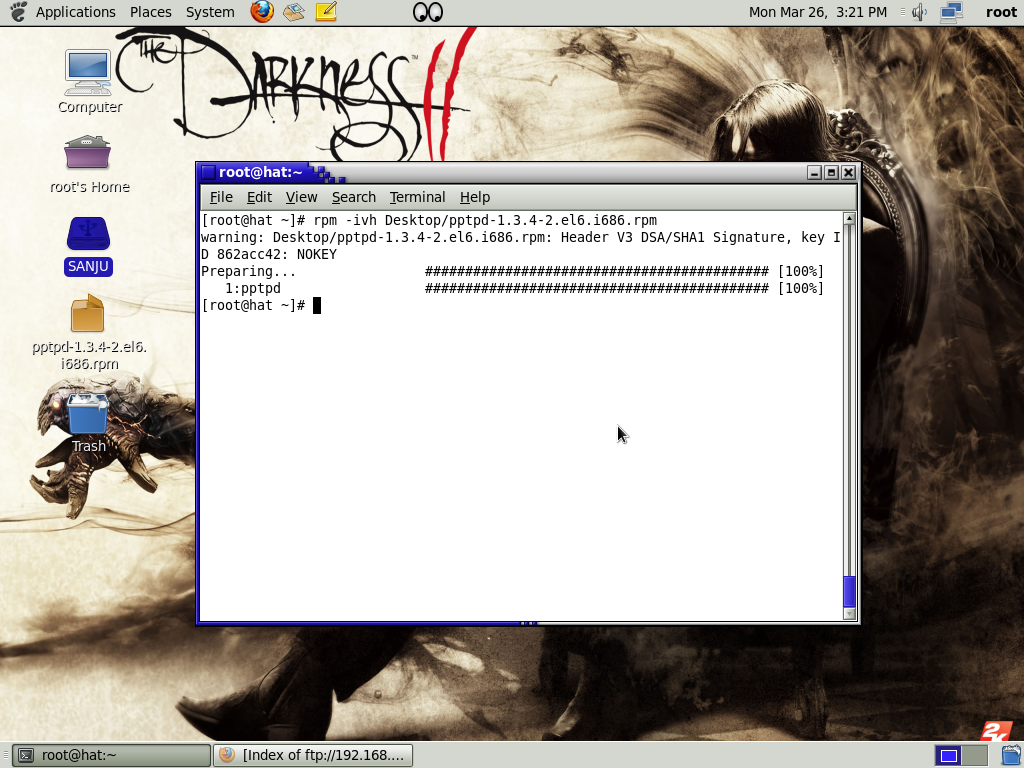The height and width of the screenshot is (768, 1024).
Task: Select the Trash desktop icon
Action: (88, 423)
